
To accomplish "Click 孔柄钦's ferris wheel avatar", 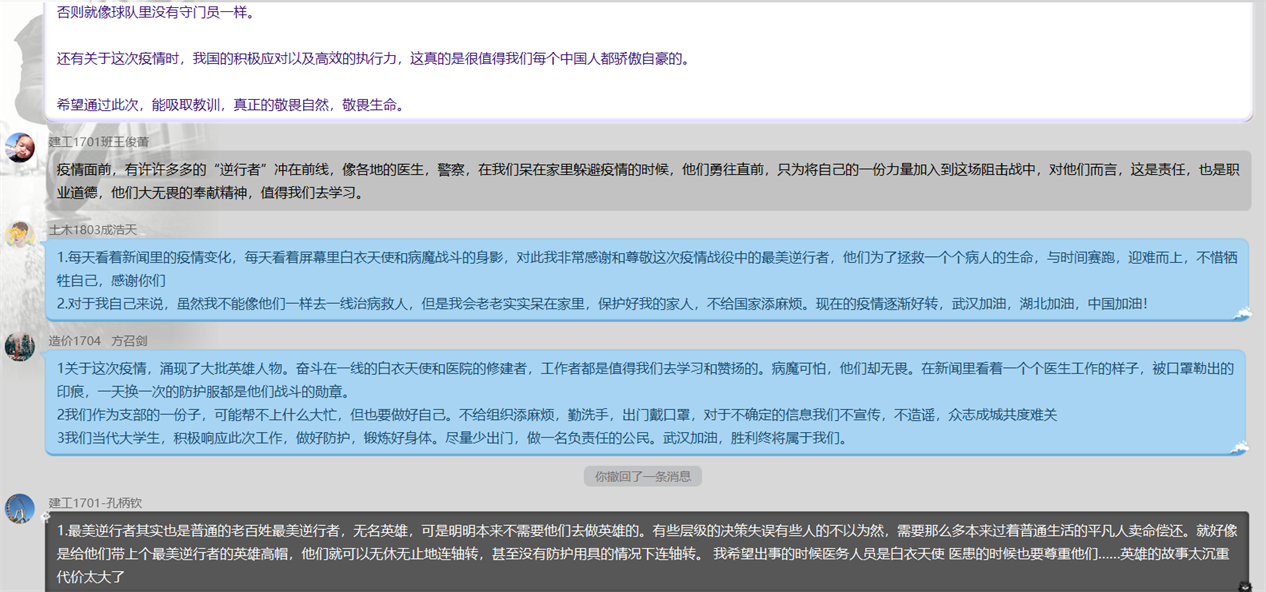I will [x=20, y=508].
